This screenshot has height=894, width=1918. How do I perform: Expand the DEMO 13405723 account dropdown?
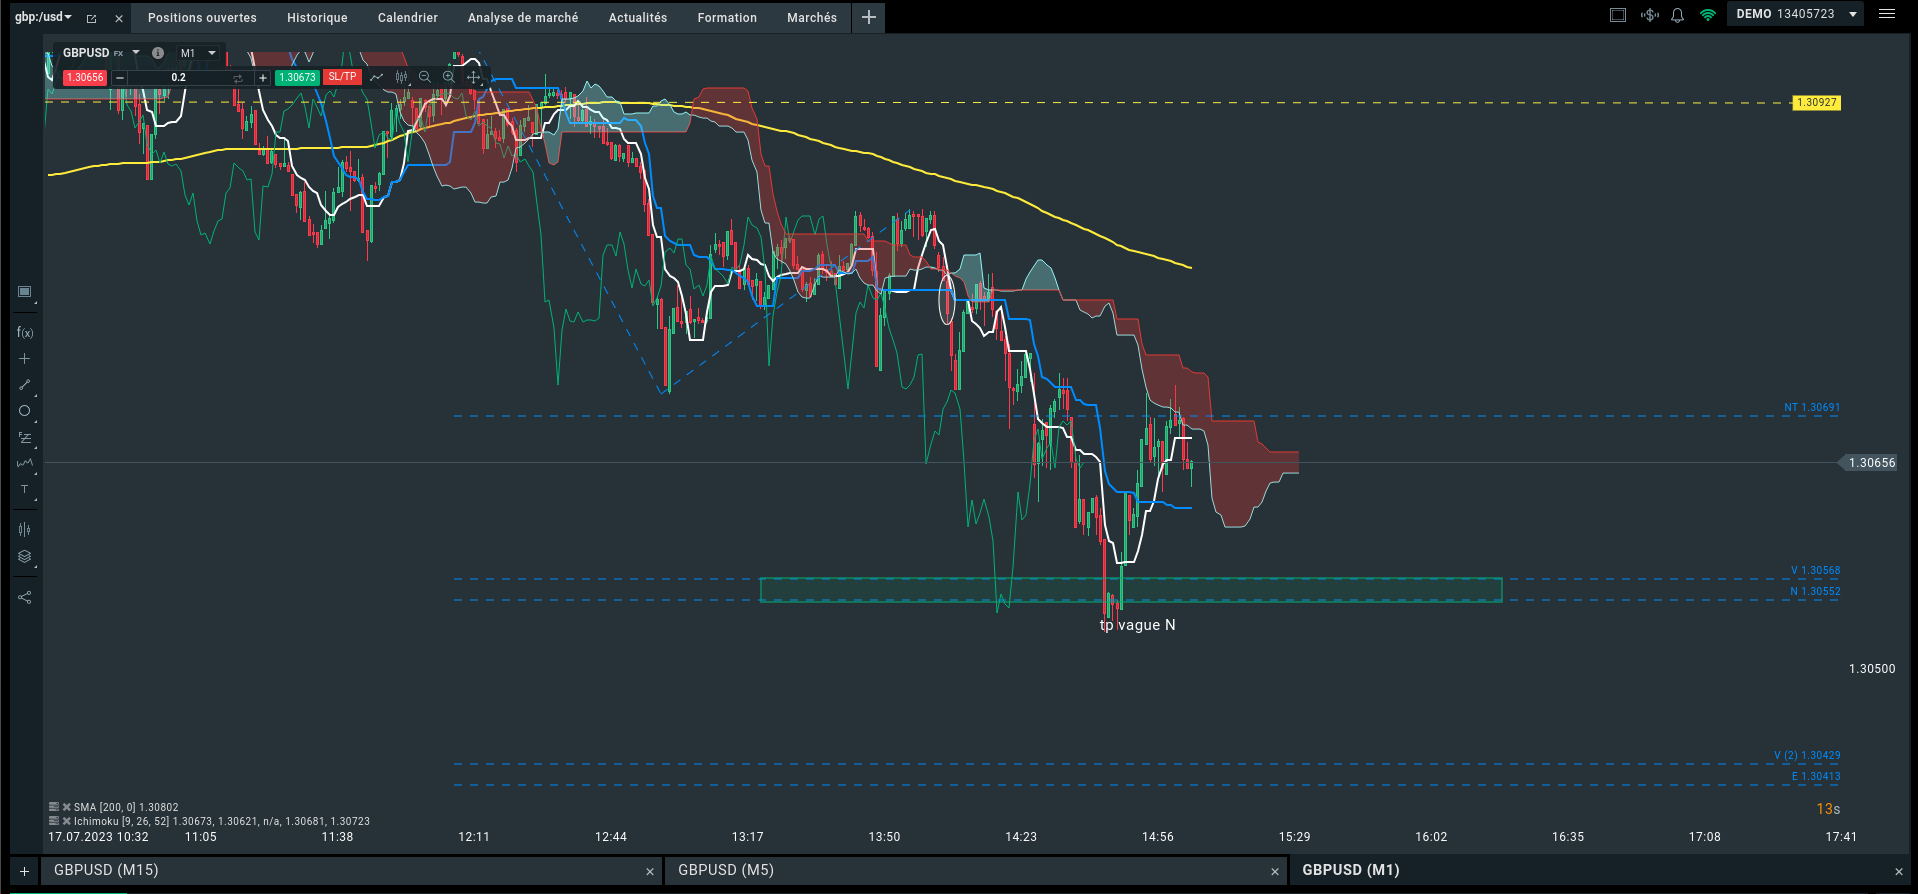point(1853,15)
